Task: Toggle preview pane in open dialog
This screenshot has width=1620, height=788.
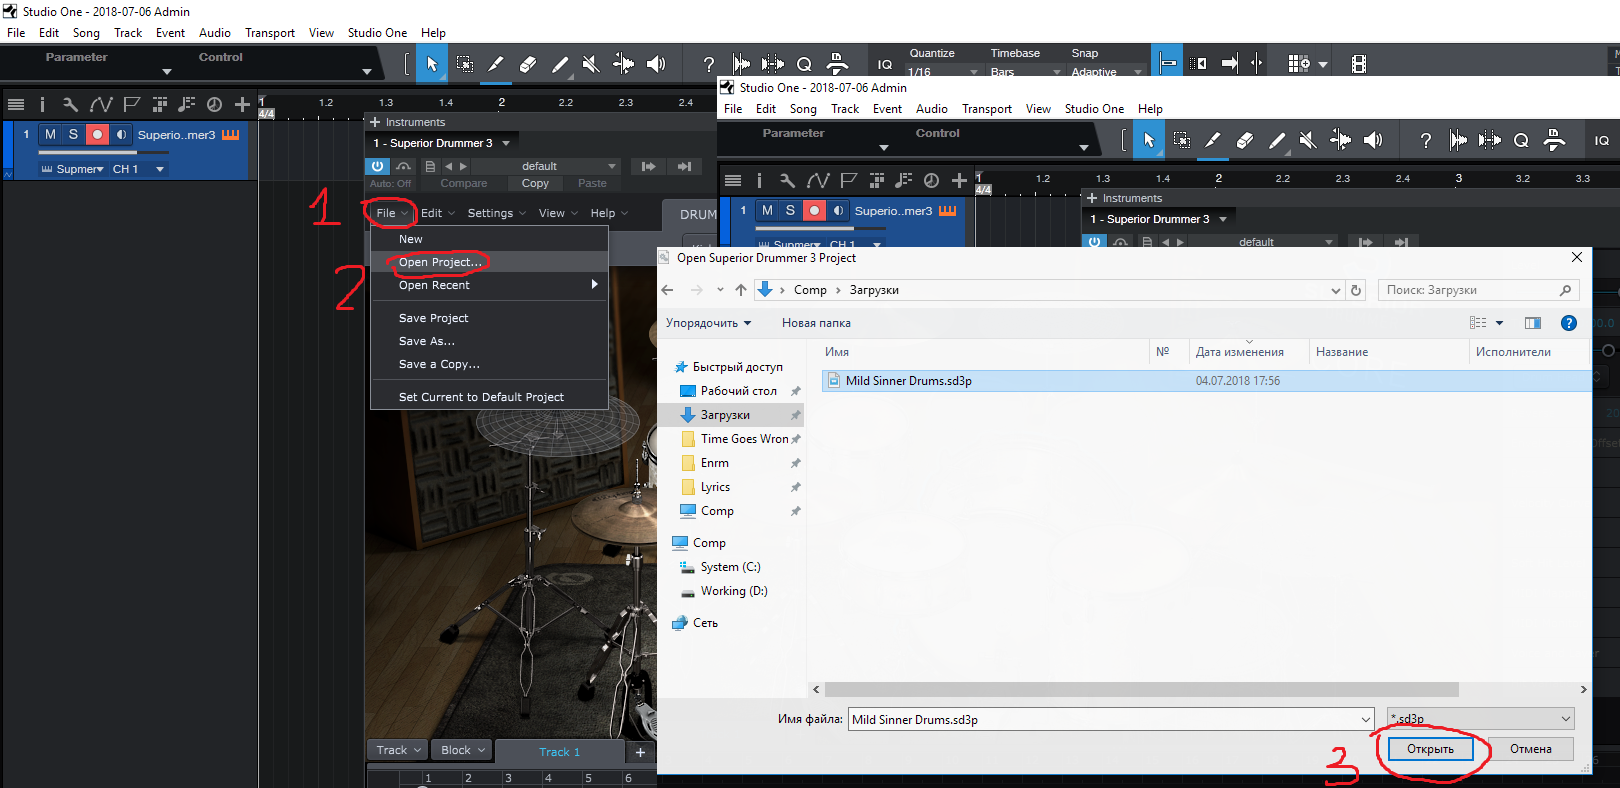Action: pos(1533,323)
